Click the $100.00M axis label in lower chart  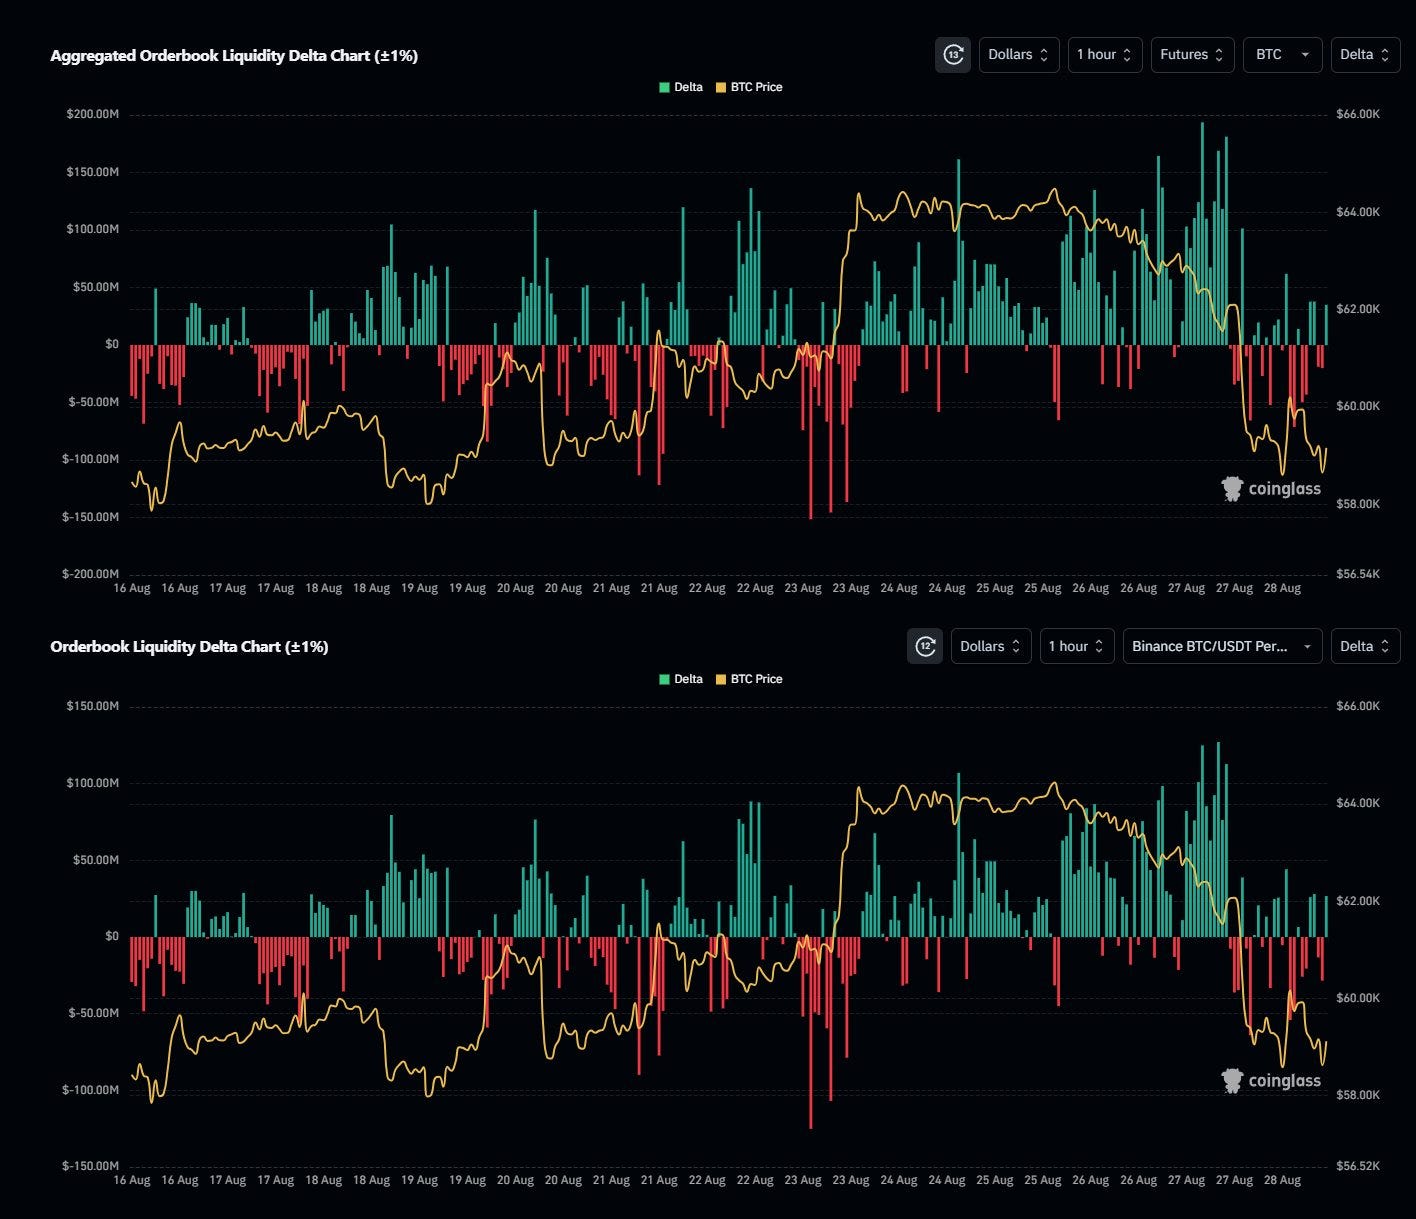tap(93, 782)
